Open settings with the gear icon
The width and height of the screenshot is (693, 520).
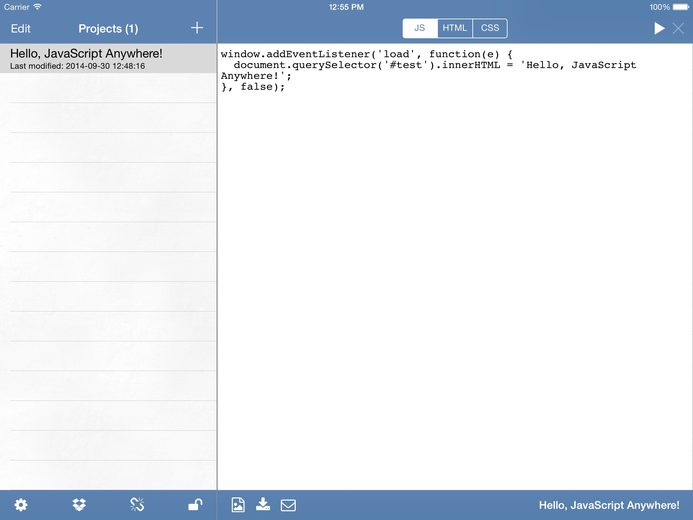click(21, 505)
